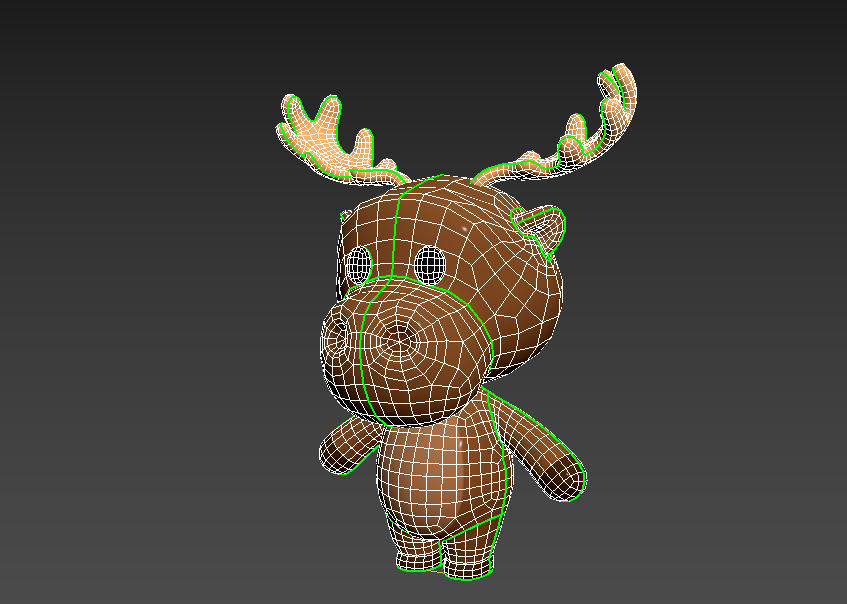Click the reindeer's ear on the head
Viewport: 847px width, 604px height.
(x=540, y=230)
